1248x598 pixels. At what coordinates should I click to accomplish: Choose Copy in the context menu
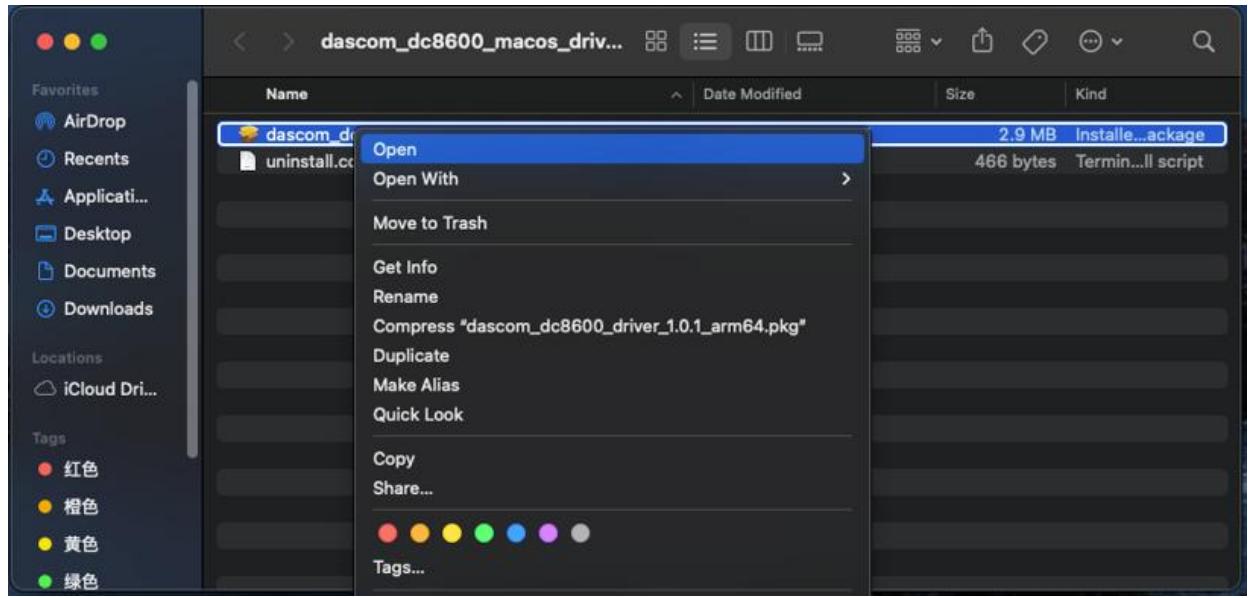[610, 459]
